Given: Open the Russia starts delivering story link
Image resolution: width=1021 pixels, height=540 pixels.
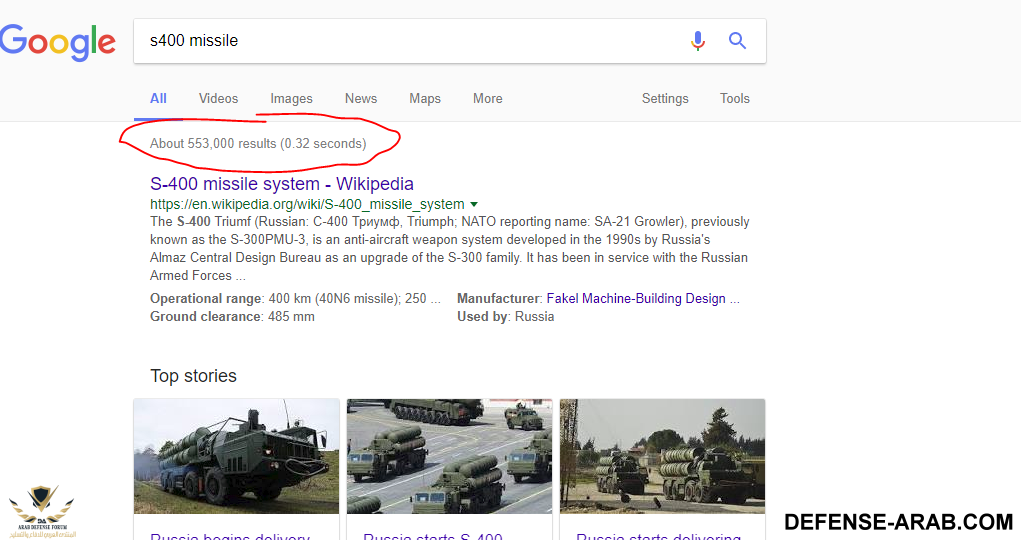Looking at the screenshot, I should click(658, 535).
